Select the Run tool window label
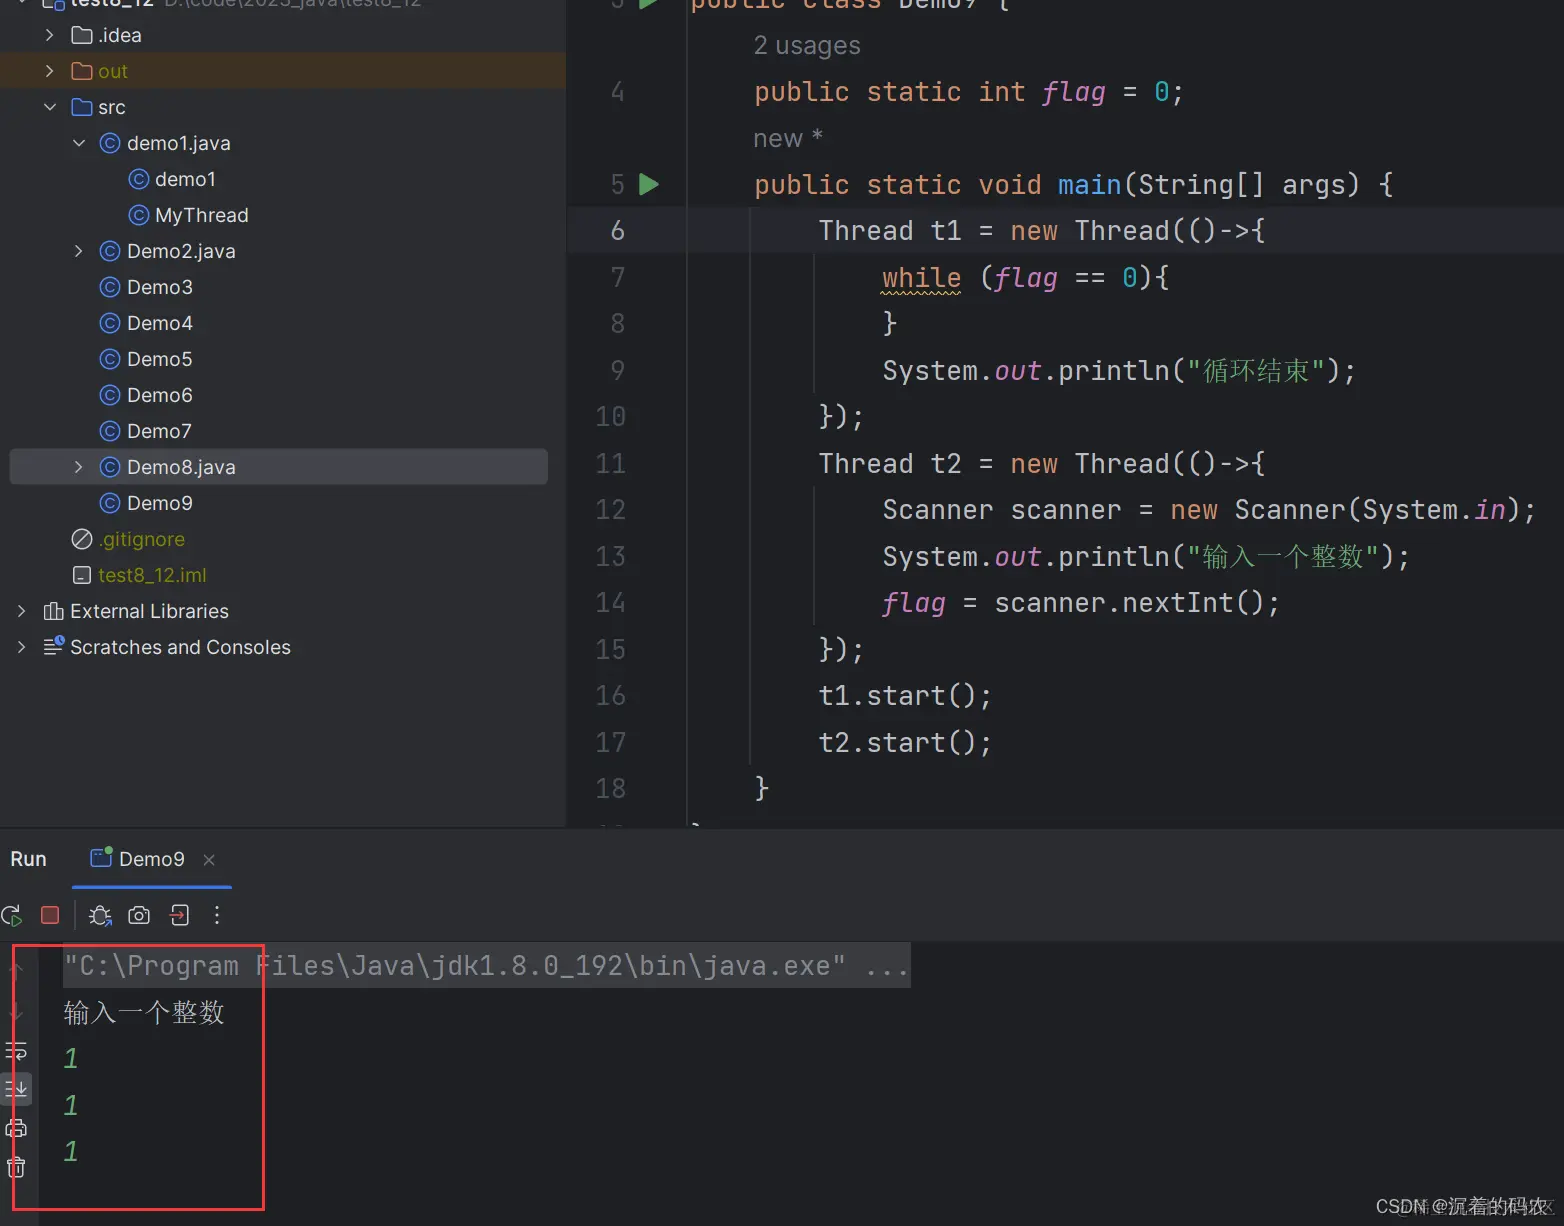Viewport: 1564px width, 1226px height. (x=28, y=859)
